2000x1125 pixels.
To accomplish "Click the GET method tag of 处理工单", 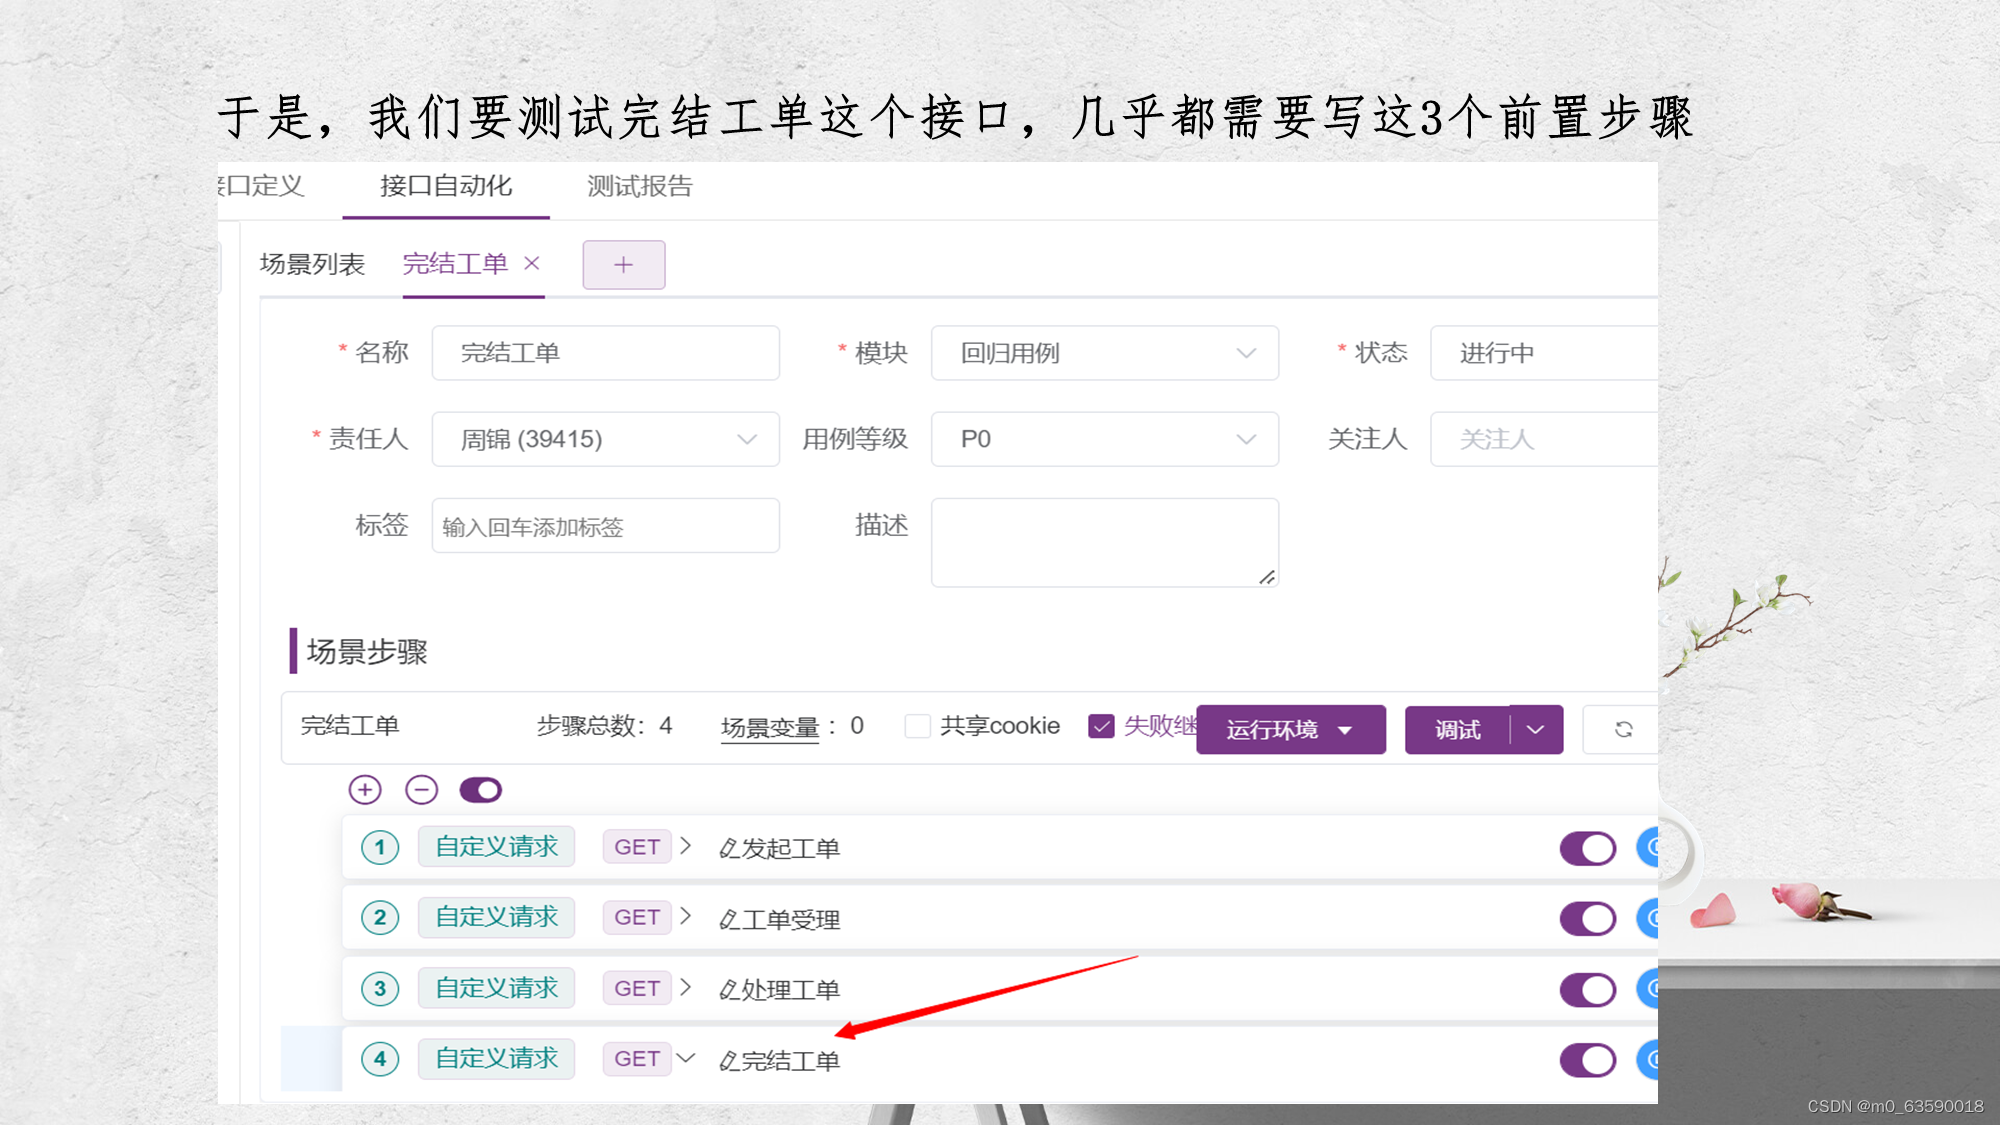I will (x=637, y=988).
